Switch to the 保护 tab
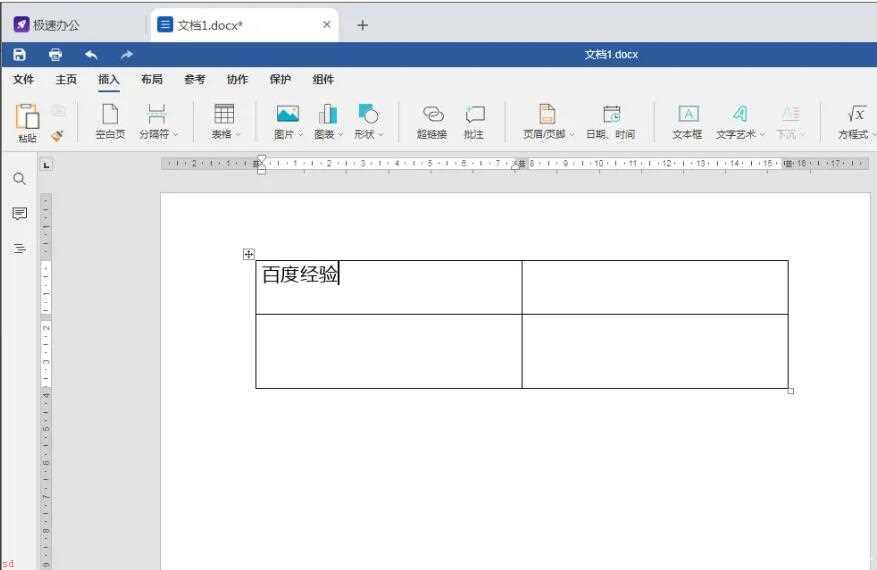 click(x=280, y=79)
